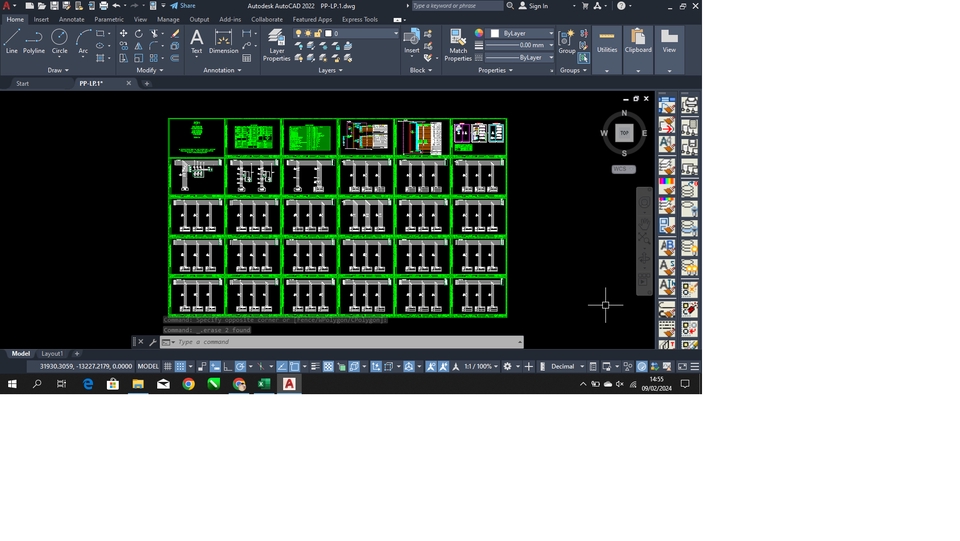Open Layer Properties manager
The width and height of the screenshot is (960, 541).
(277, 45)
